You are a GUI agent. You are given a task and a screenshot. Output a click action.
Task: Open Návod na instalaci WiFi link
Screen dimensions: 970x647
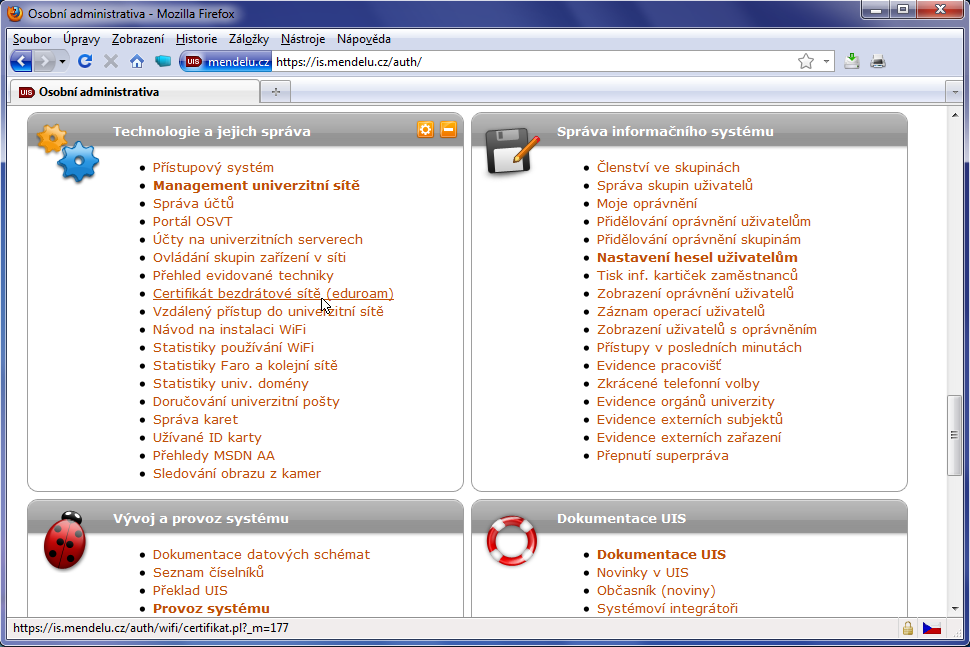tap(230, 330)
